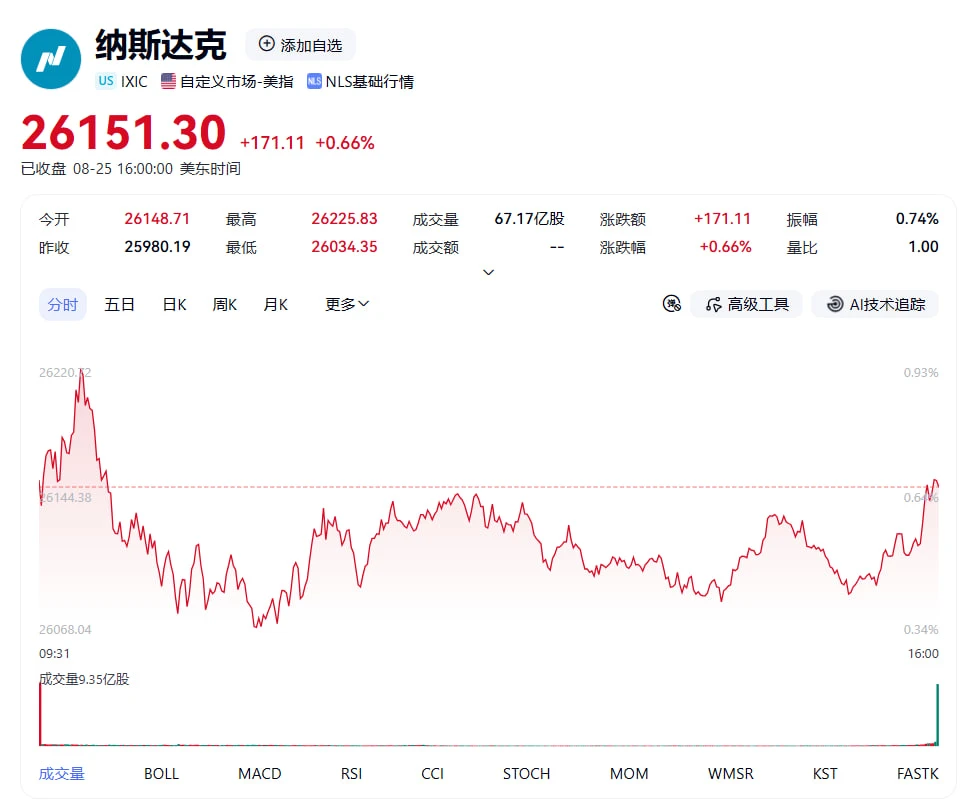The height and width of the screenshot is (808, 969).
Task: Select the WMSR indicator tab
Action: (x=730, y=773)
